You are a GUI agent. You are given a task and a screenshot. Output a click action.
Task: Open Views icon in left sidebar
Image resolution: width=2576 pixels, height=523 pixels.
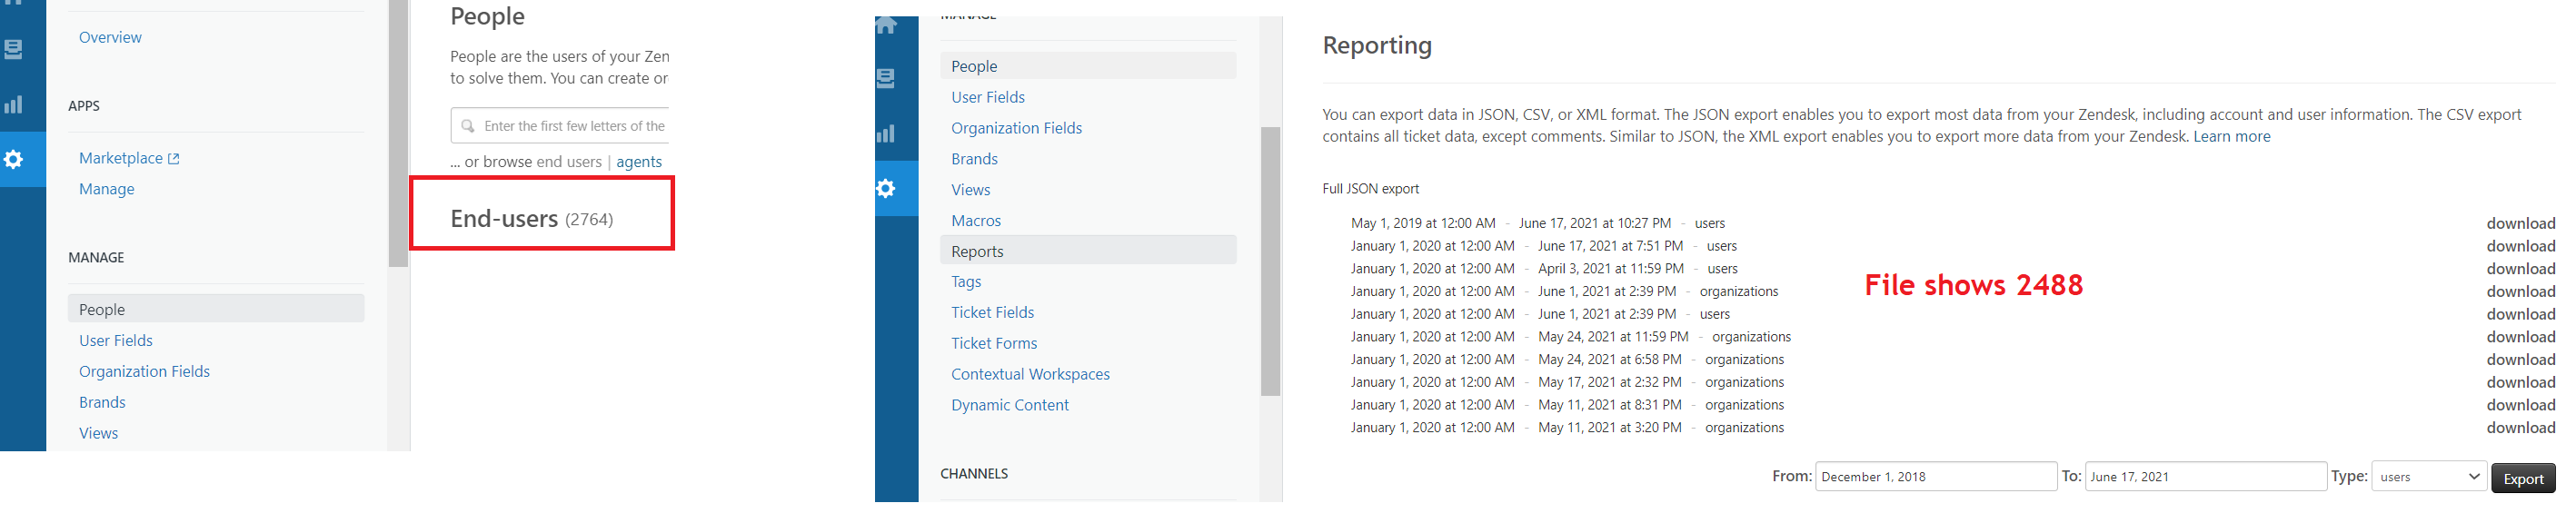pos(14,49)
